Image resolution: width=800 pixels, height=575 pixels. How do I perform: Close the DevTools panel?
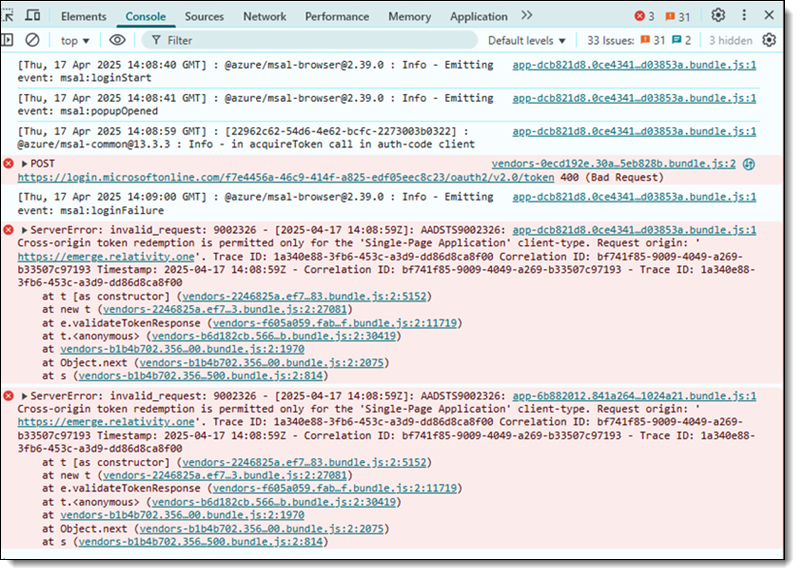(x=769, y=15)
